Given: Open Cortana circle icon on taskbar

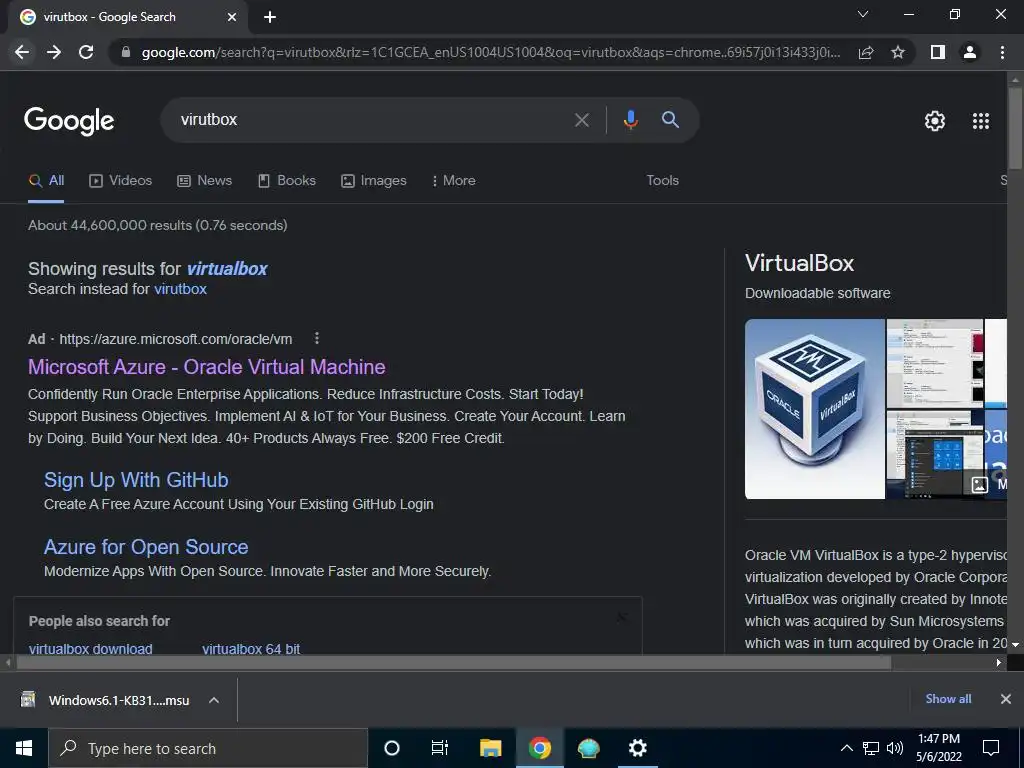Looking at the screenshot, I should click(x=392, y=748).
